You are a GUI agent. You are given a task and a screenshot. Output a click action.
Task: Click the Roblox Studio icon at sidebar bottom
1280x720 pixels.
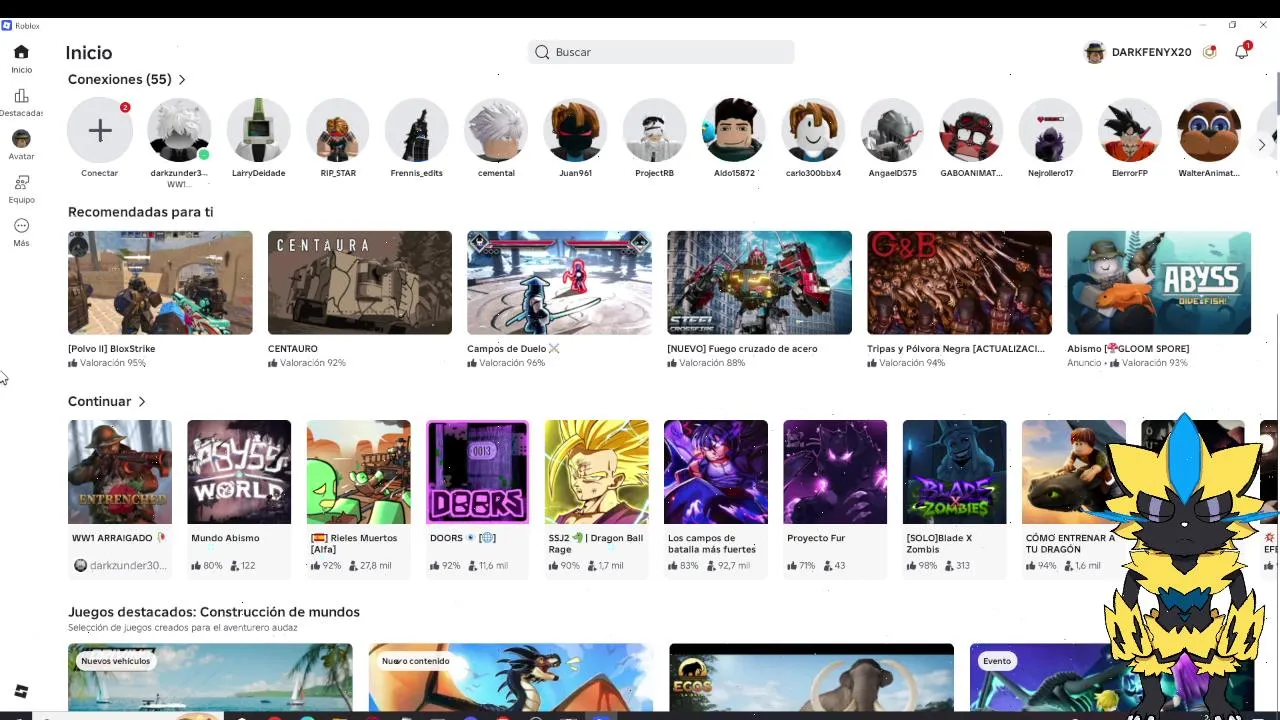[x=21, y=691]
